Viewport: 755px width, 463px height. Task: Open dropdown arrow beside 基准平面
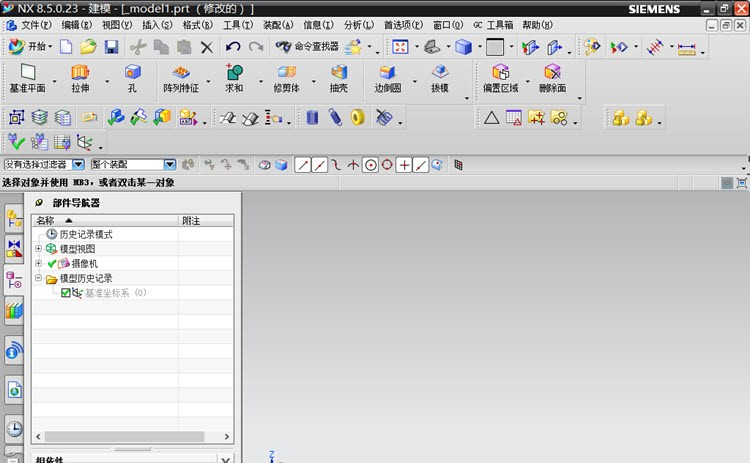(54, 81)
